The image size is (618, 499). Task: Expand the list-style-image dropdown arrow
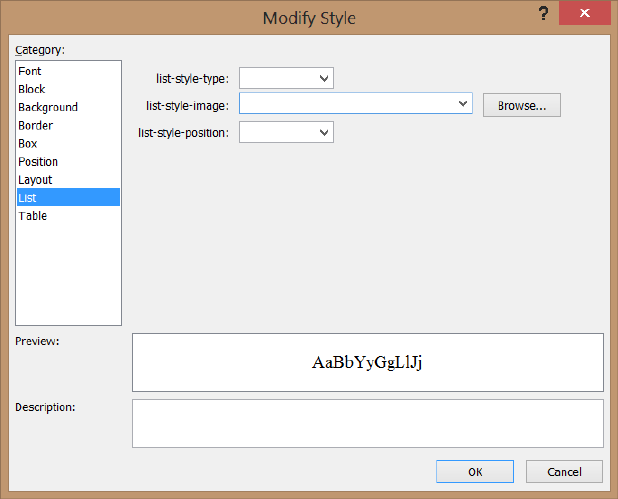point(463,104)
